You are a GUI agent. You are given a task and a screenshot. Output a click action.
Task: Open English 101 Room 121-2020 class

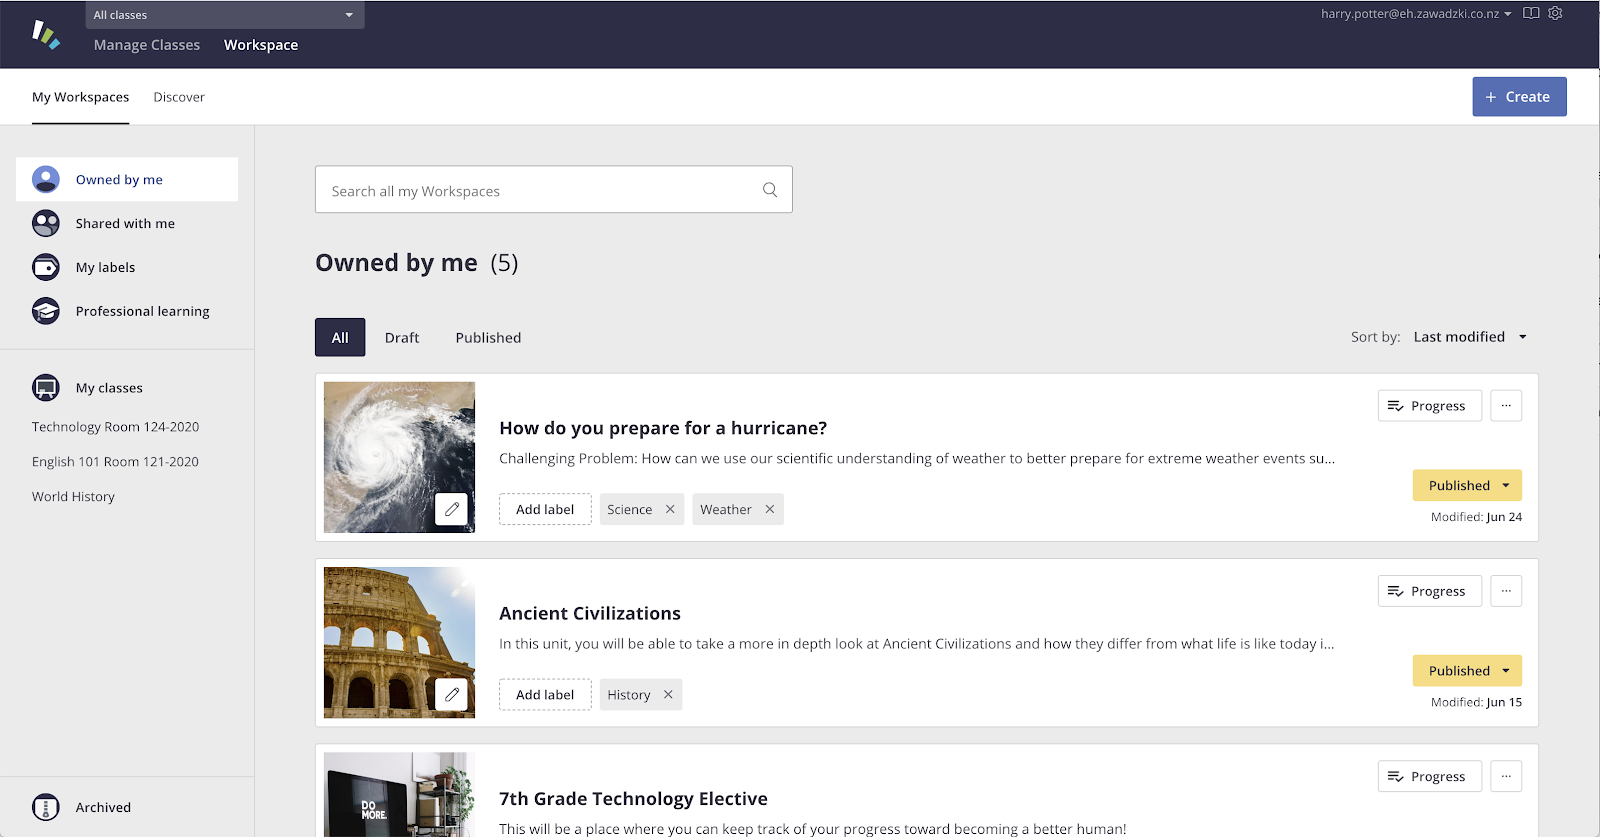pyautogui.click(x=115, y=462)
